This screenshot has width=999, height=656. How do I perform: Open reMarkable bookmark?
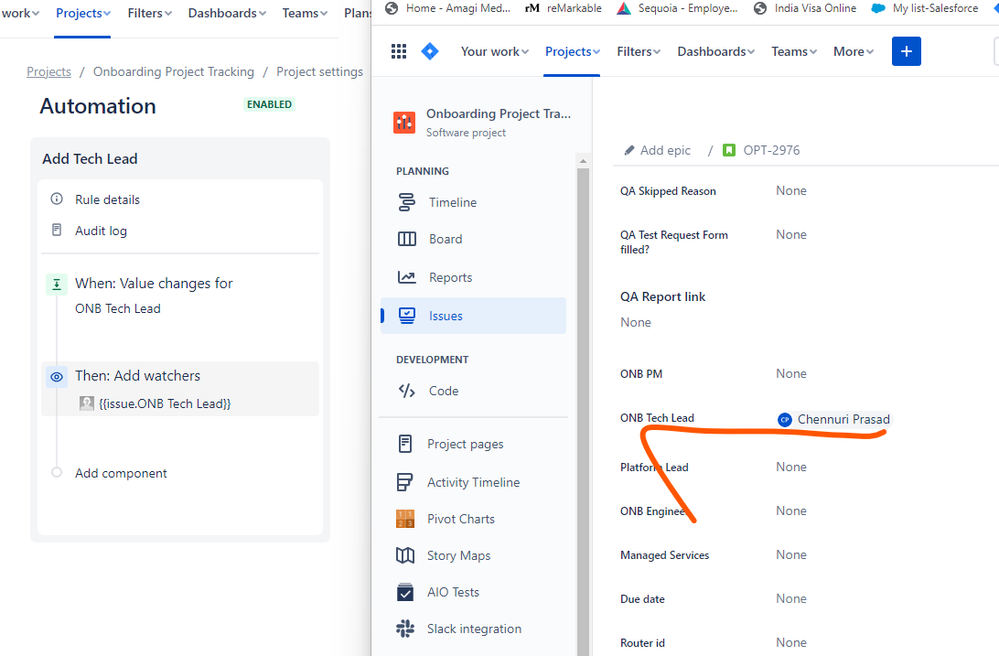[x=563, y=8]
